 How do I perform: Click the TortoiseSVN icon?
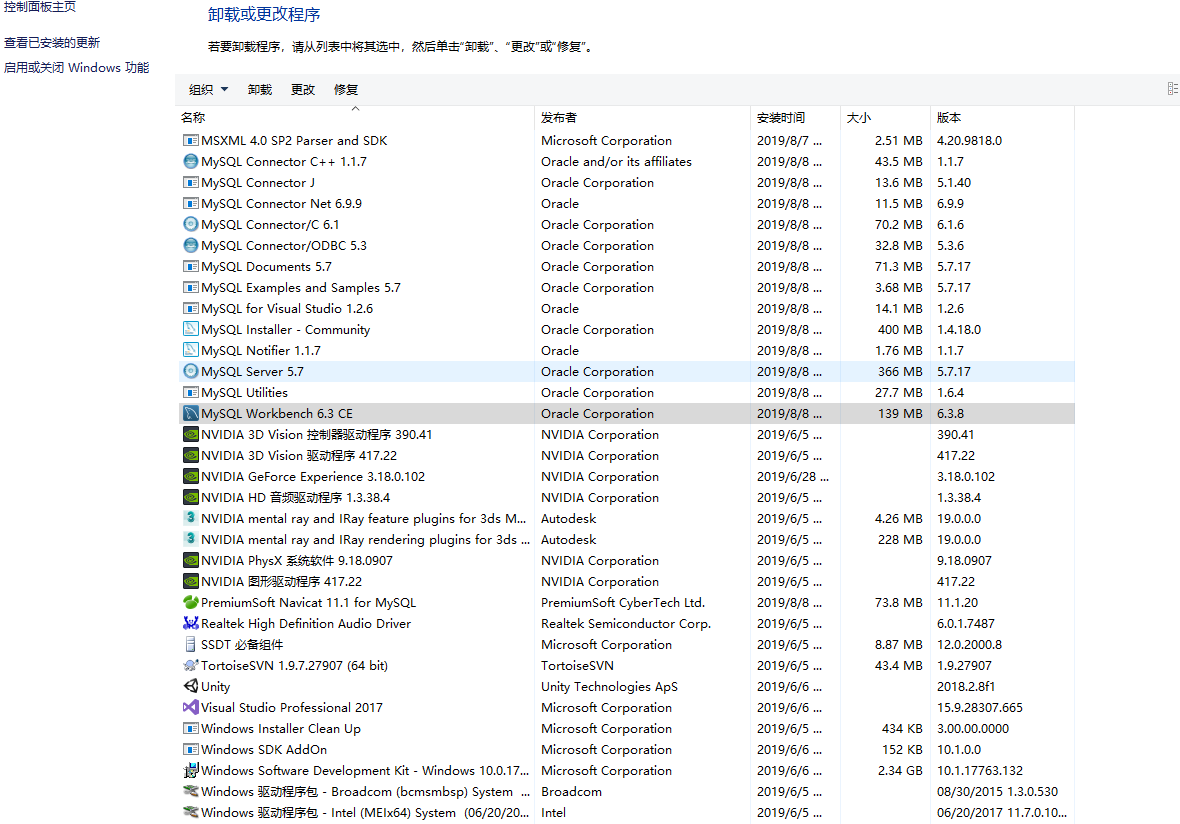click(x=190, y=666)
